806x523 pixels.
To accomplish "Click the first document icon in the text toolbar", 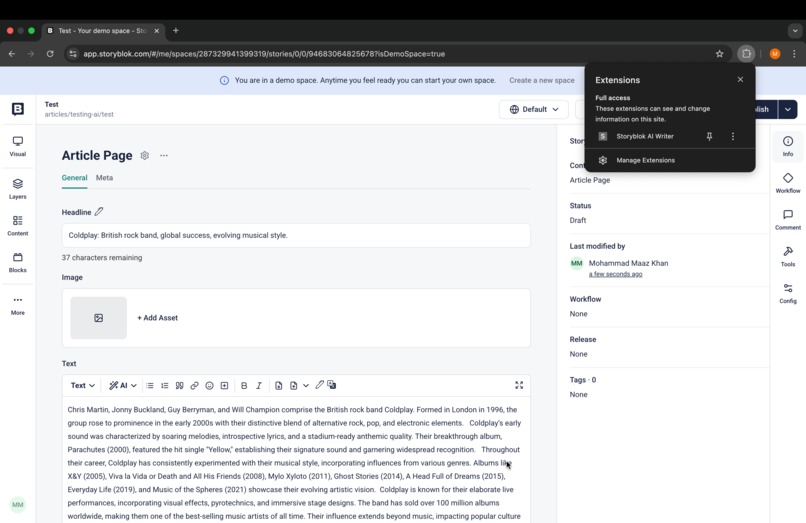I will coord(279,385).
